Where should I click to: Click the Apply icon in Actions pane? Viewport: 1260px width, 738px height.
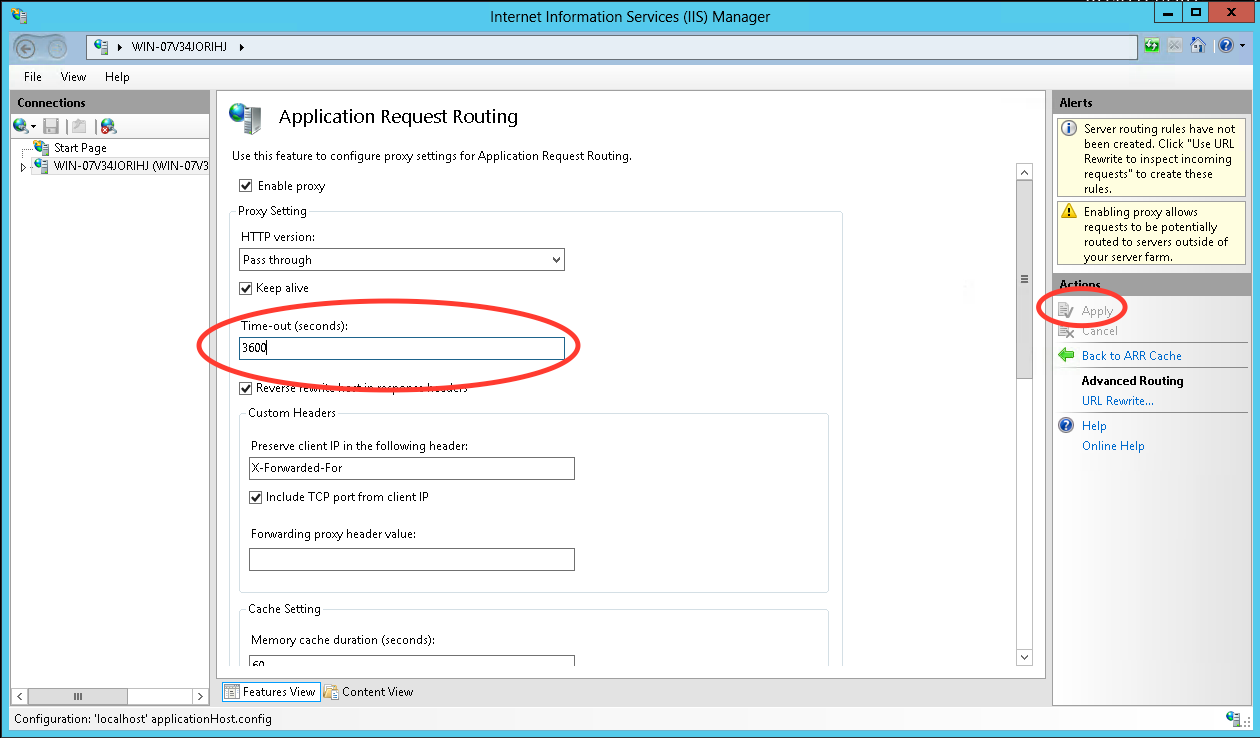click(x=1066, y=311)
